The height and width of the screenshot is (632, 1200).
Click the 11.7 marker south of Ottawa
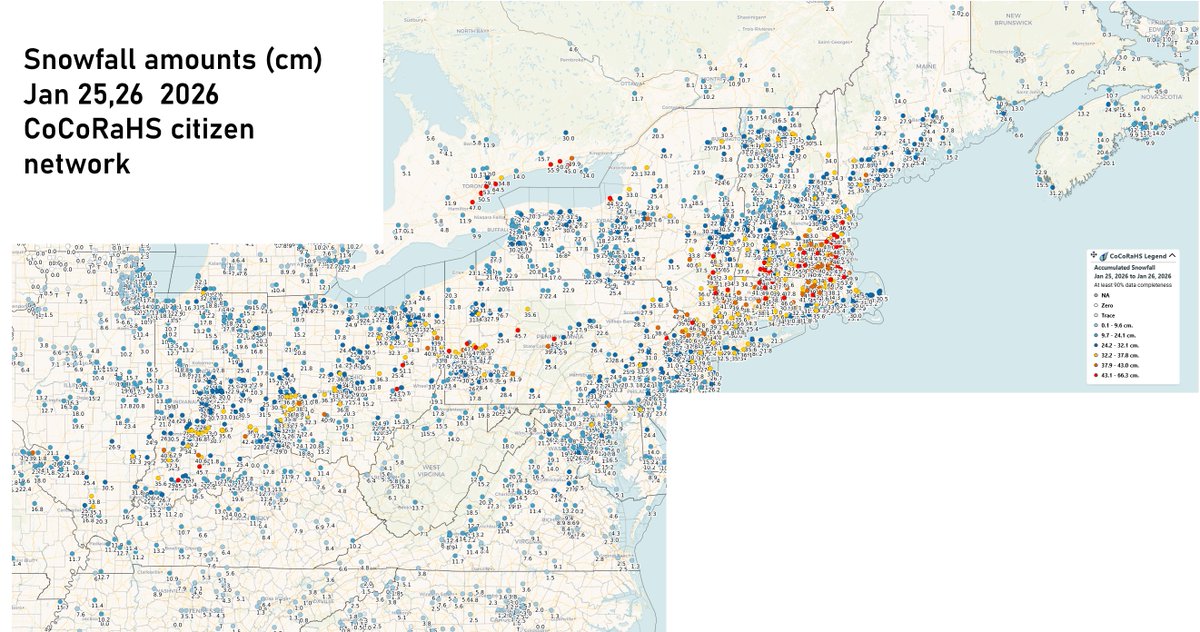click(634, 93)
